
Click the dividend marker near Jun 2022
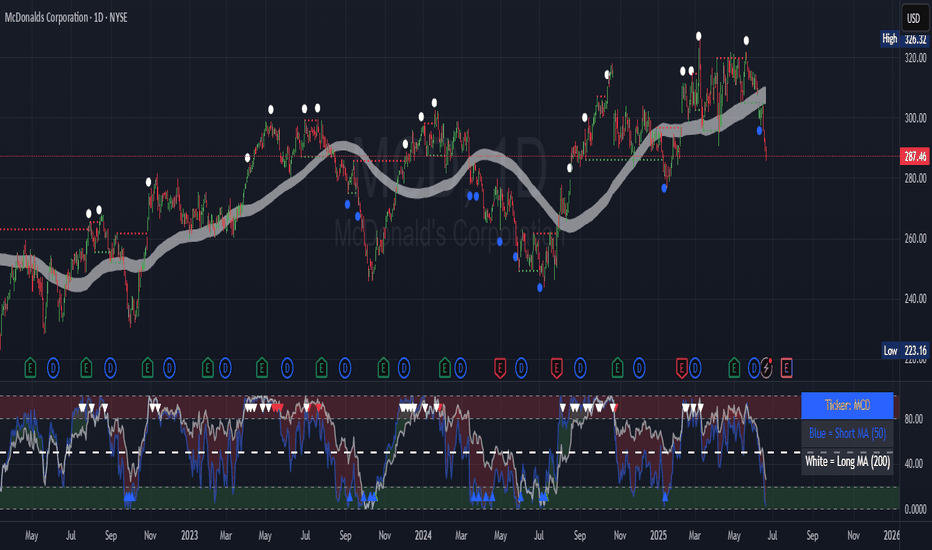pyautogui.click(x=53, y=369)
